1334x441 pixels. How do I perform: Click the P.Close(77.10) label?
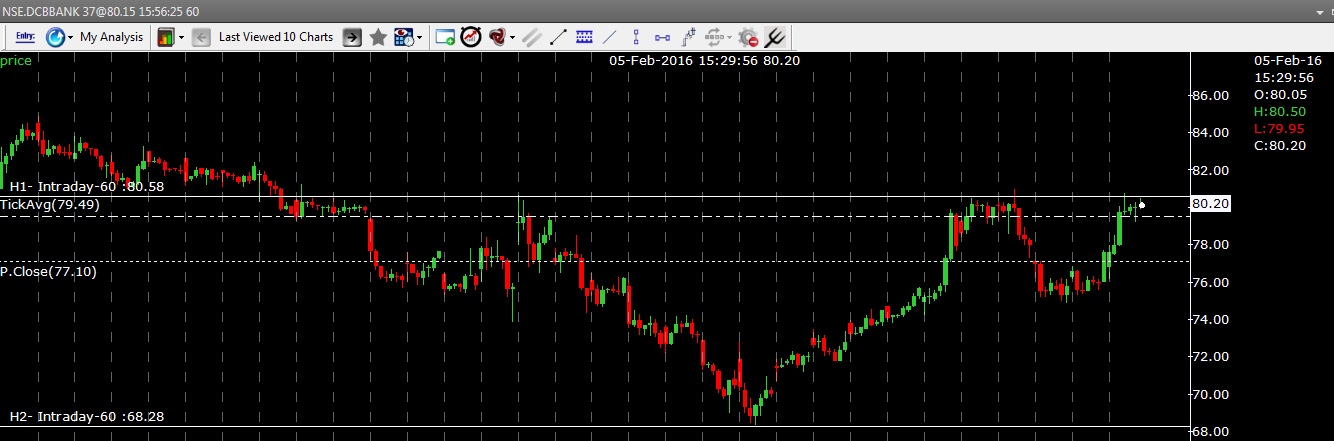(x=48, y=271)
